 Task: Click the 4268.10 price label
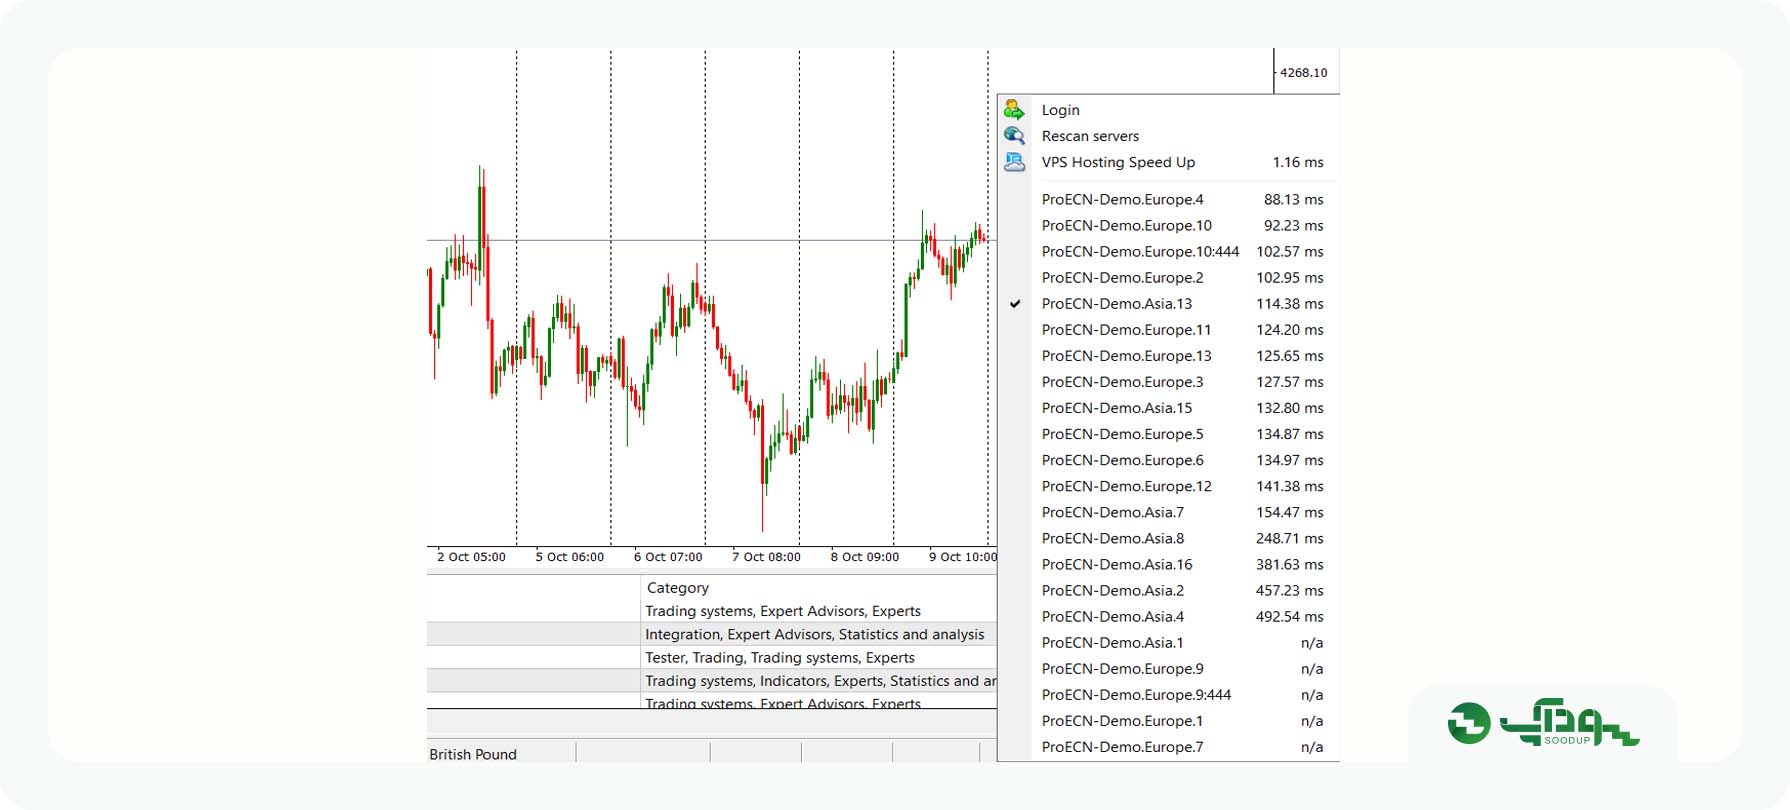tap(1304, 72)
